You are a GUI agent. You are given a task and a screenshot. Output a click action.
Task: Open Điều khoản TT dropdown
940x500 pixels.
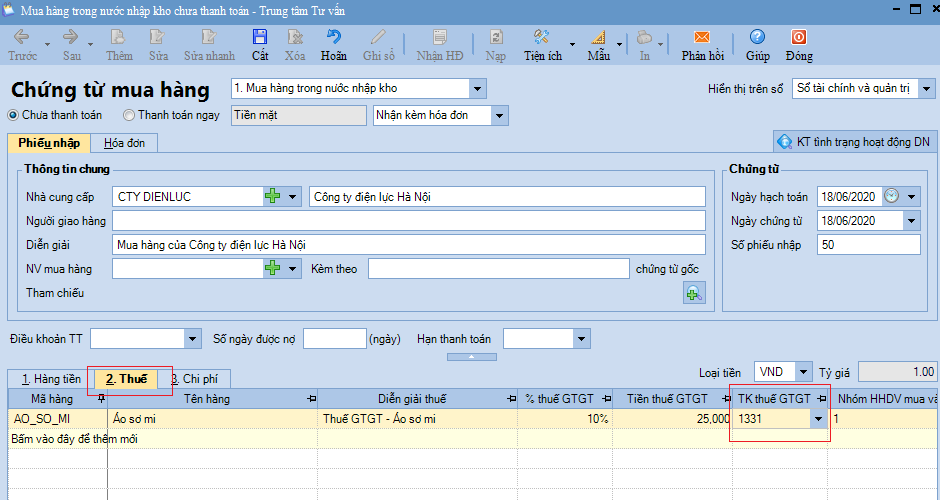[x=192, y=339]
